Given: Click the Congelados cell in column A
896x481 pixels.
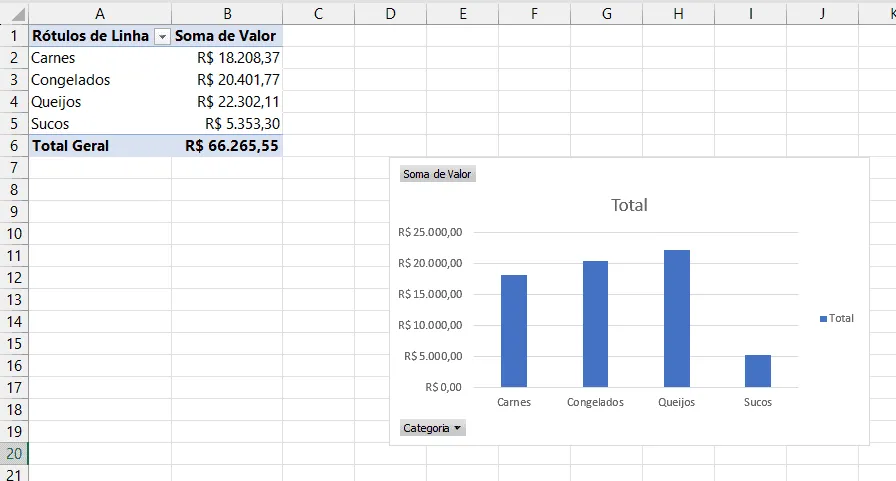Looking at the screenshot, I should (x=100, y=80).
